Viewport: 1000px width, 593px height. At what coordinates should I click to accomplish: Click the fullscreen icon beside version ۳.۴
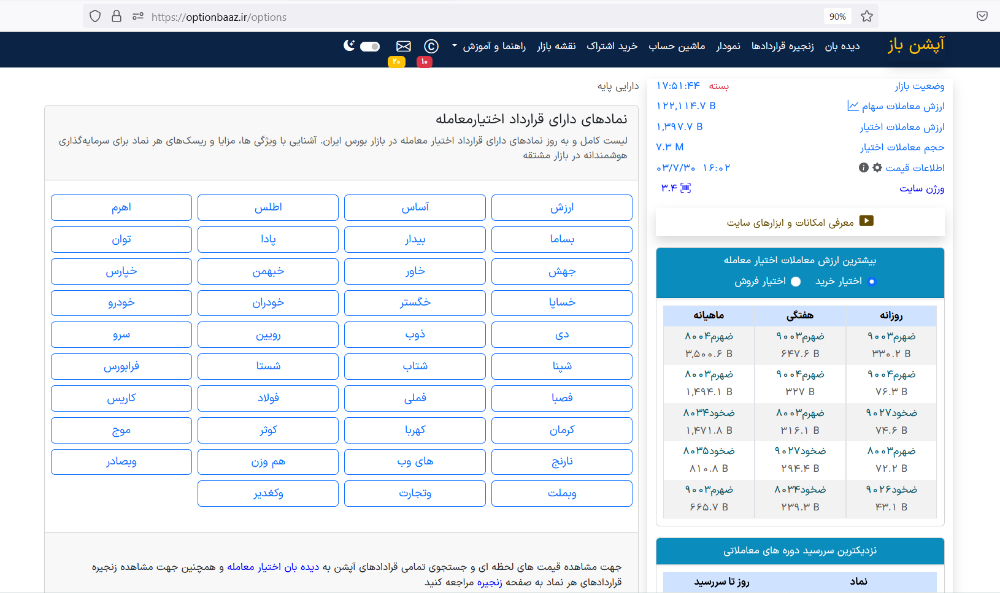[686, 188]
